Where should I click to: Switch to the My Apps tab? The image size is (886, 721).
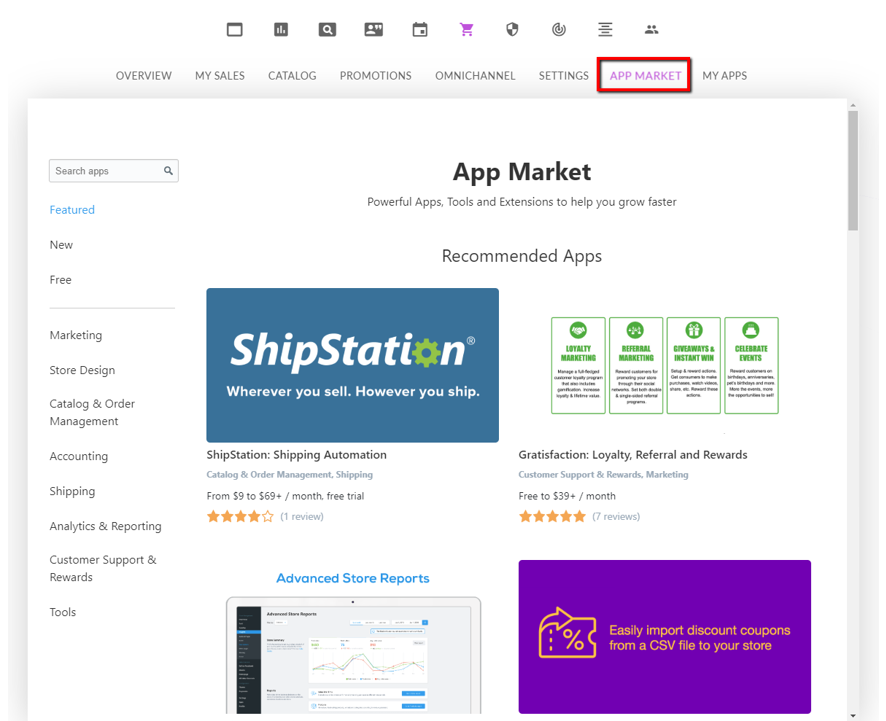point(724,76)
